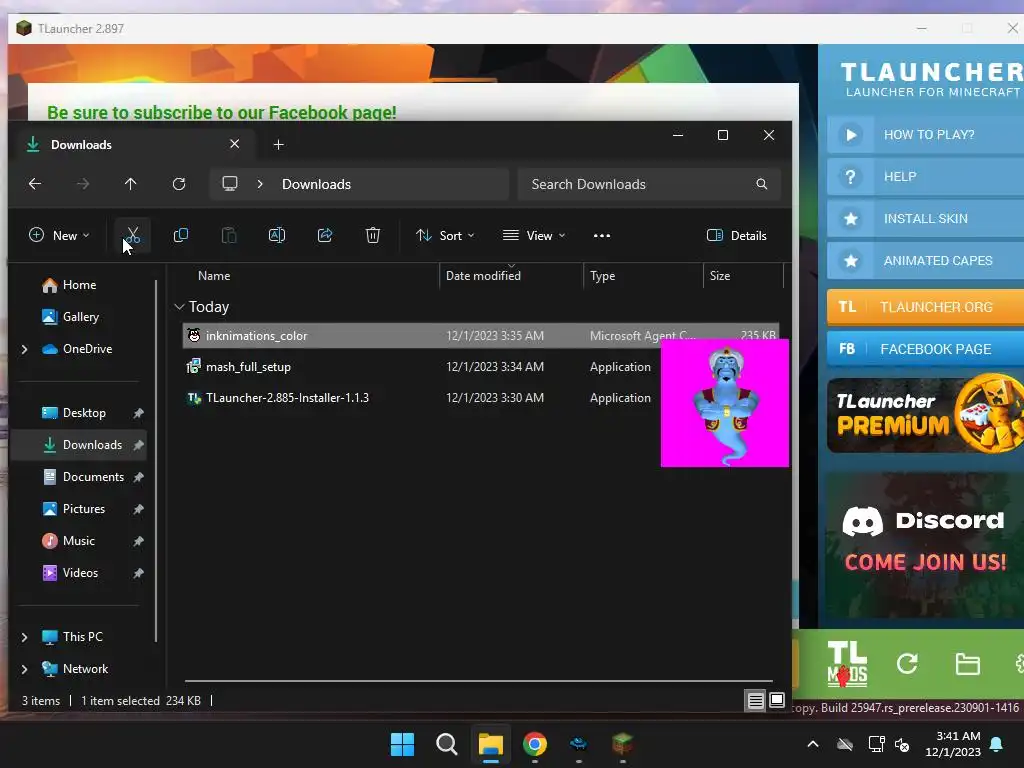Click the clock showing 3:41 AM
1024x768 pixels.
pos(953,744)
